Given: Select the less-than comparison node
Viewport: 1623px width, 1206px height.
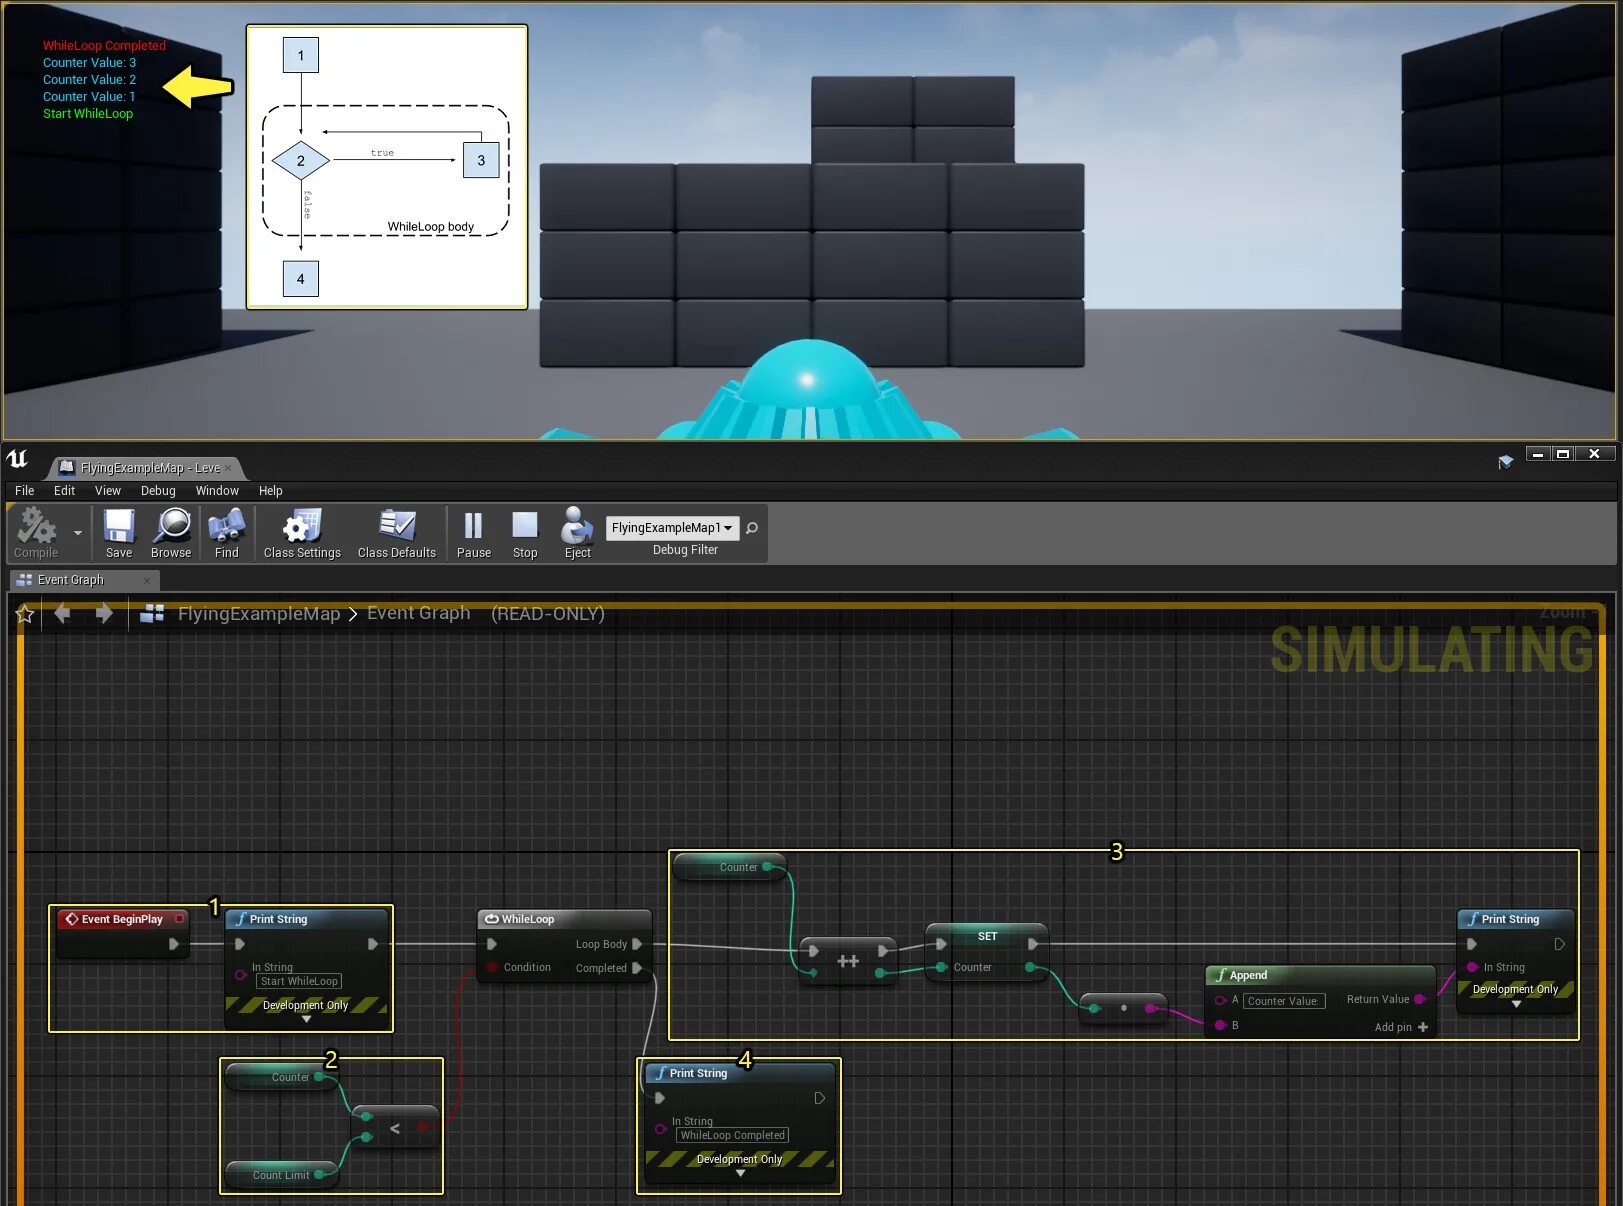Looking at the screenshot, I should [x=395, y=1128].
